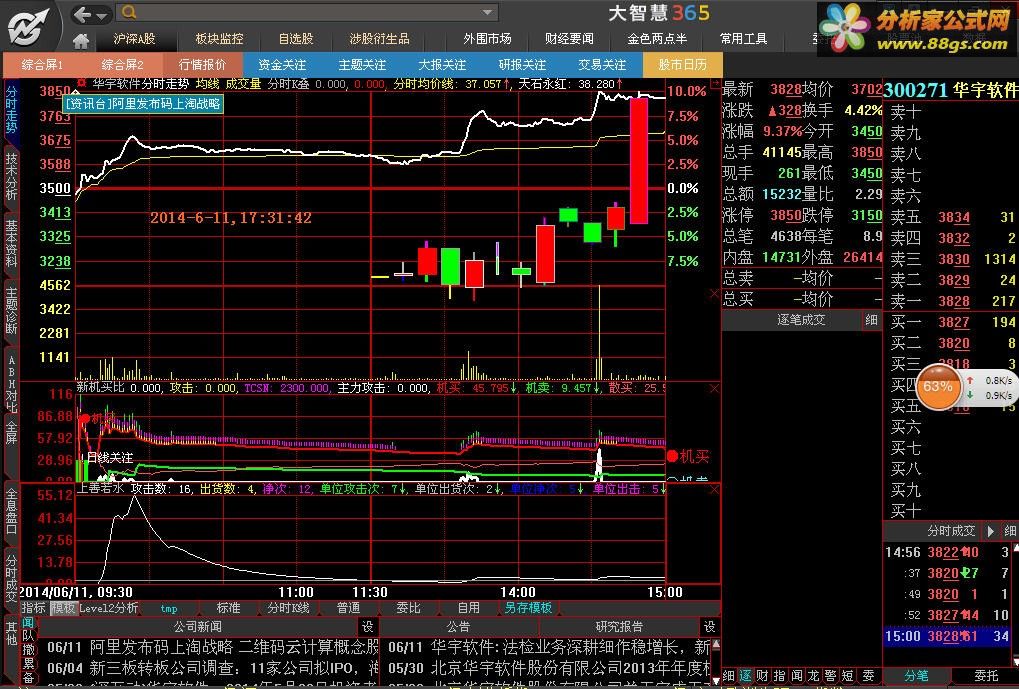Open the 06/11 华宇软件 announcement
The height and width of the screenshot is (689, 1019).
pos(549,647)
